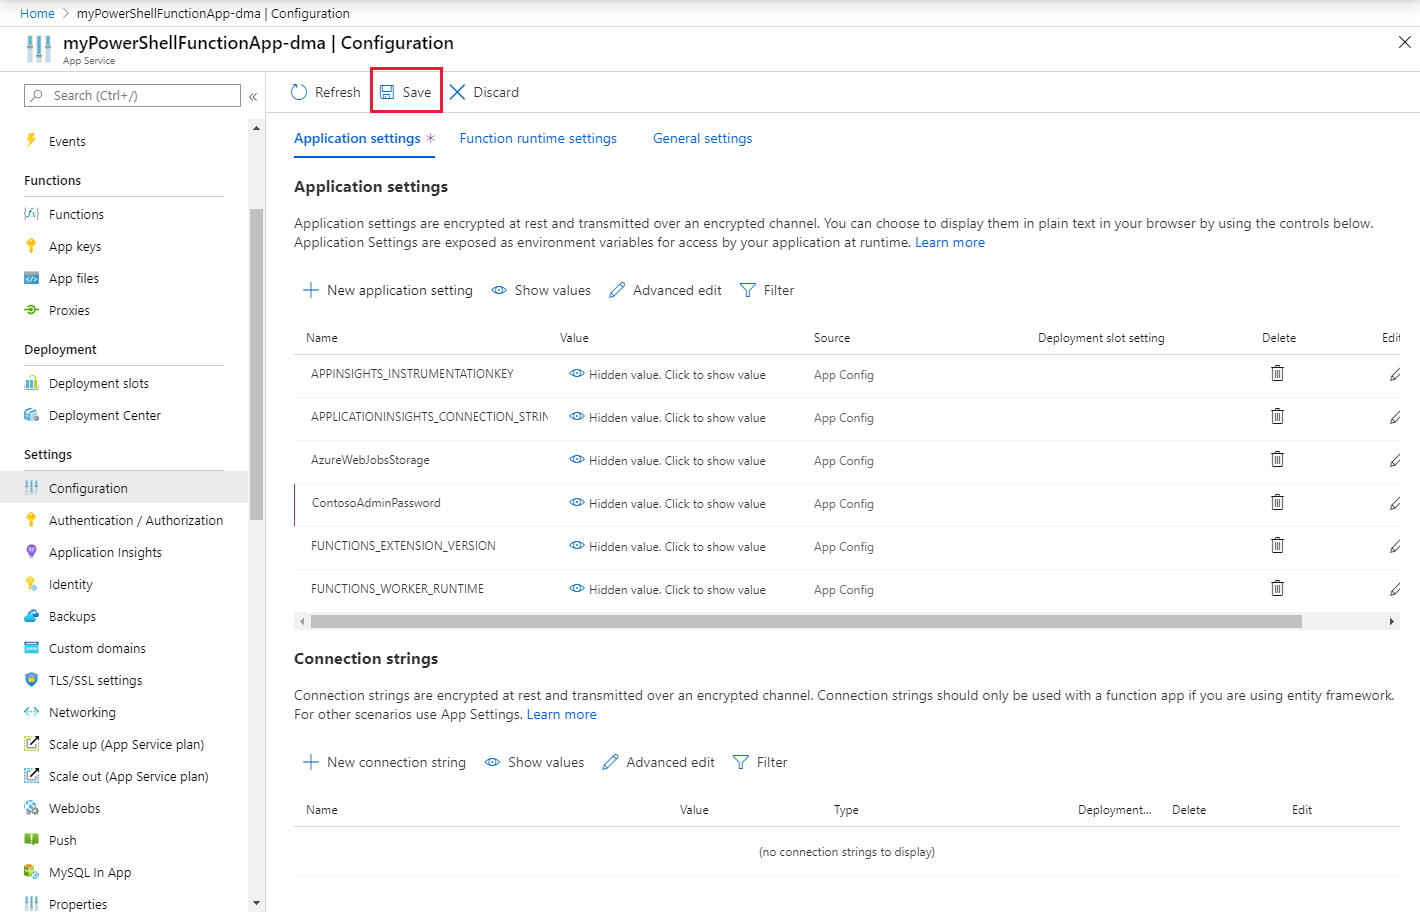The image size is (1420, 912).
Task: Collapse the sidebar with double chevron
Action: tap(253, 96)
